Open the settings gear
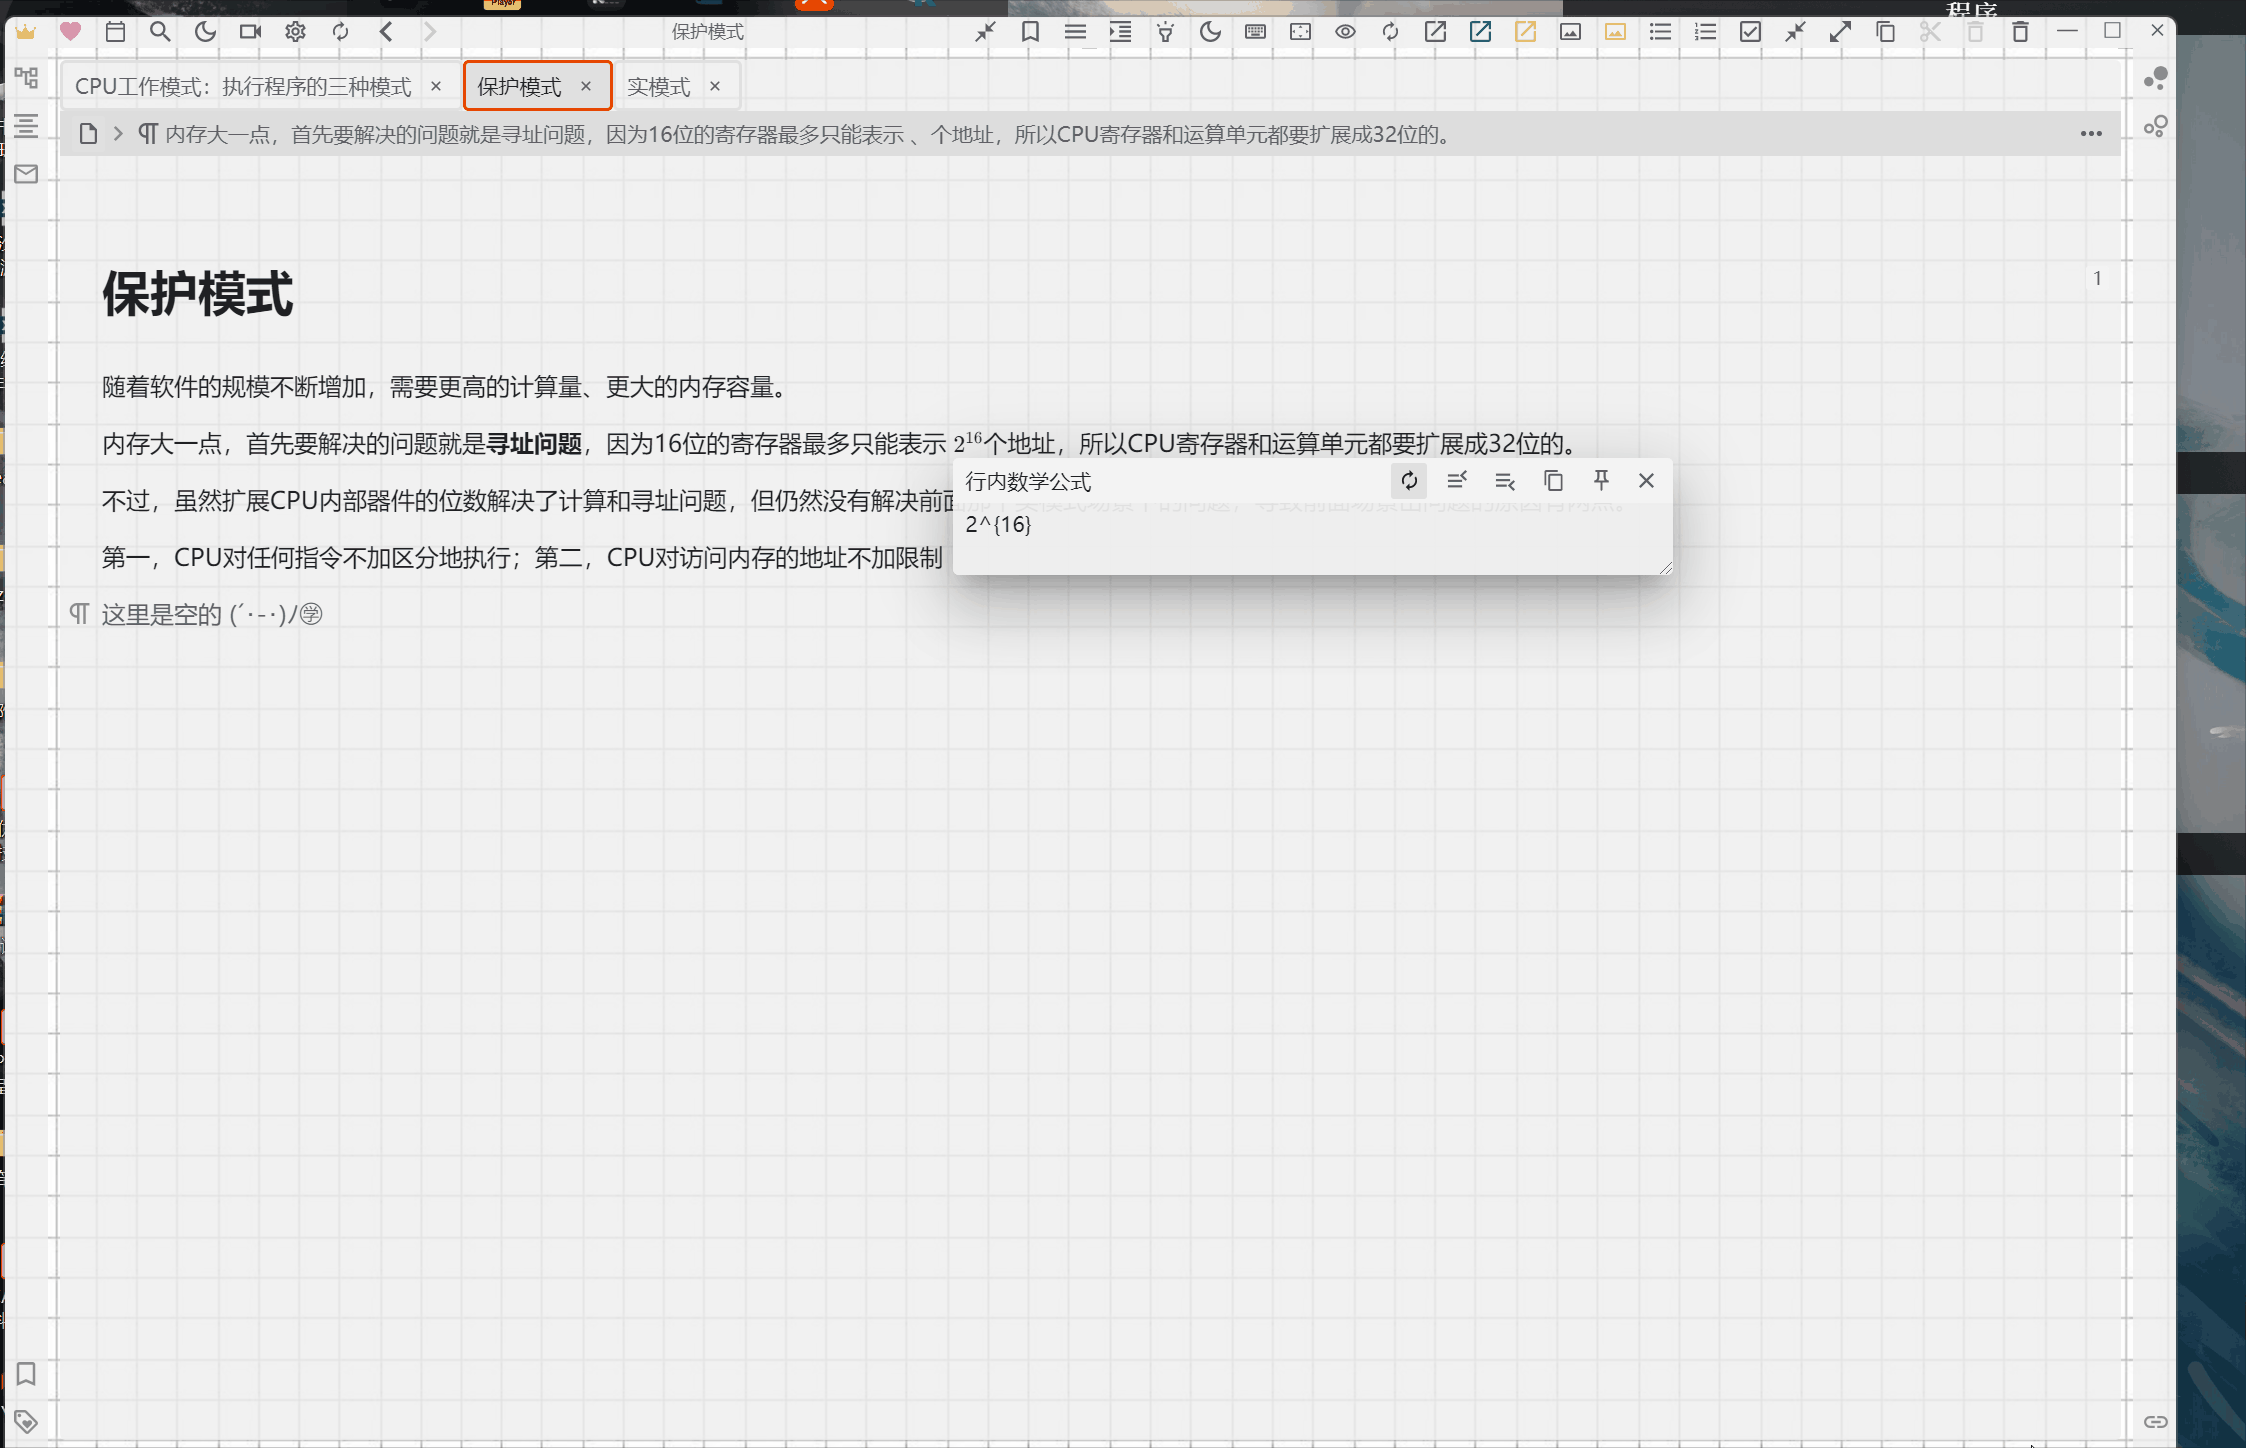Viewport: 2246px width, 1448px height. (296, 31)
